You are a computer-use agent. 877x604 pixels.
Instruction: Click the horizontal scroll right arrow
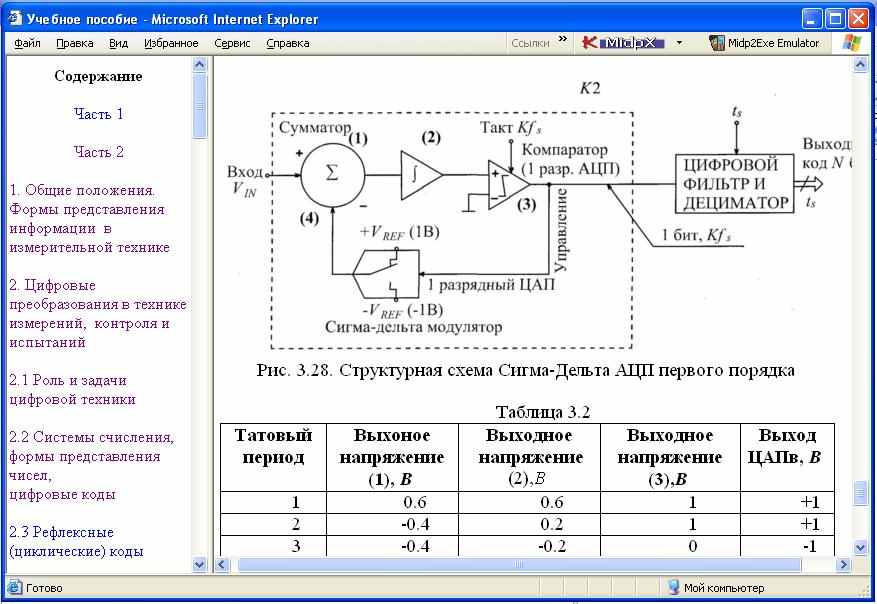click(843, 564)
